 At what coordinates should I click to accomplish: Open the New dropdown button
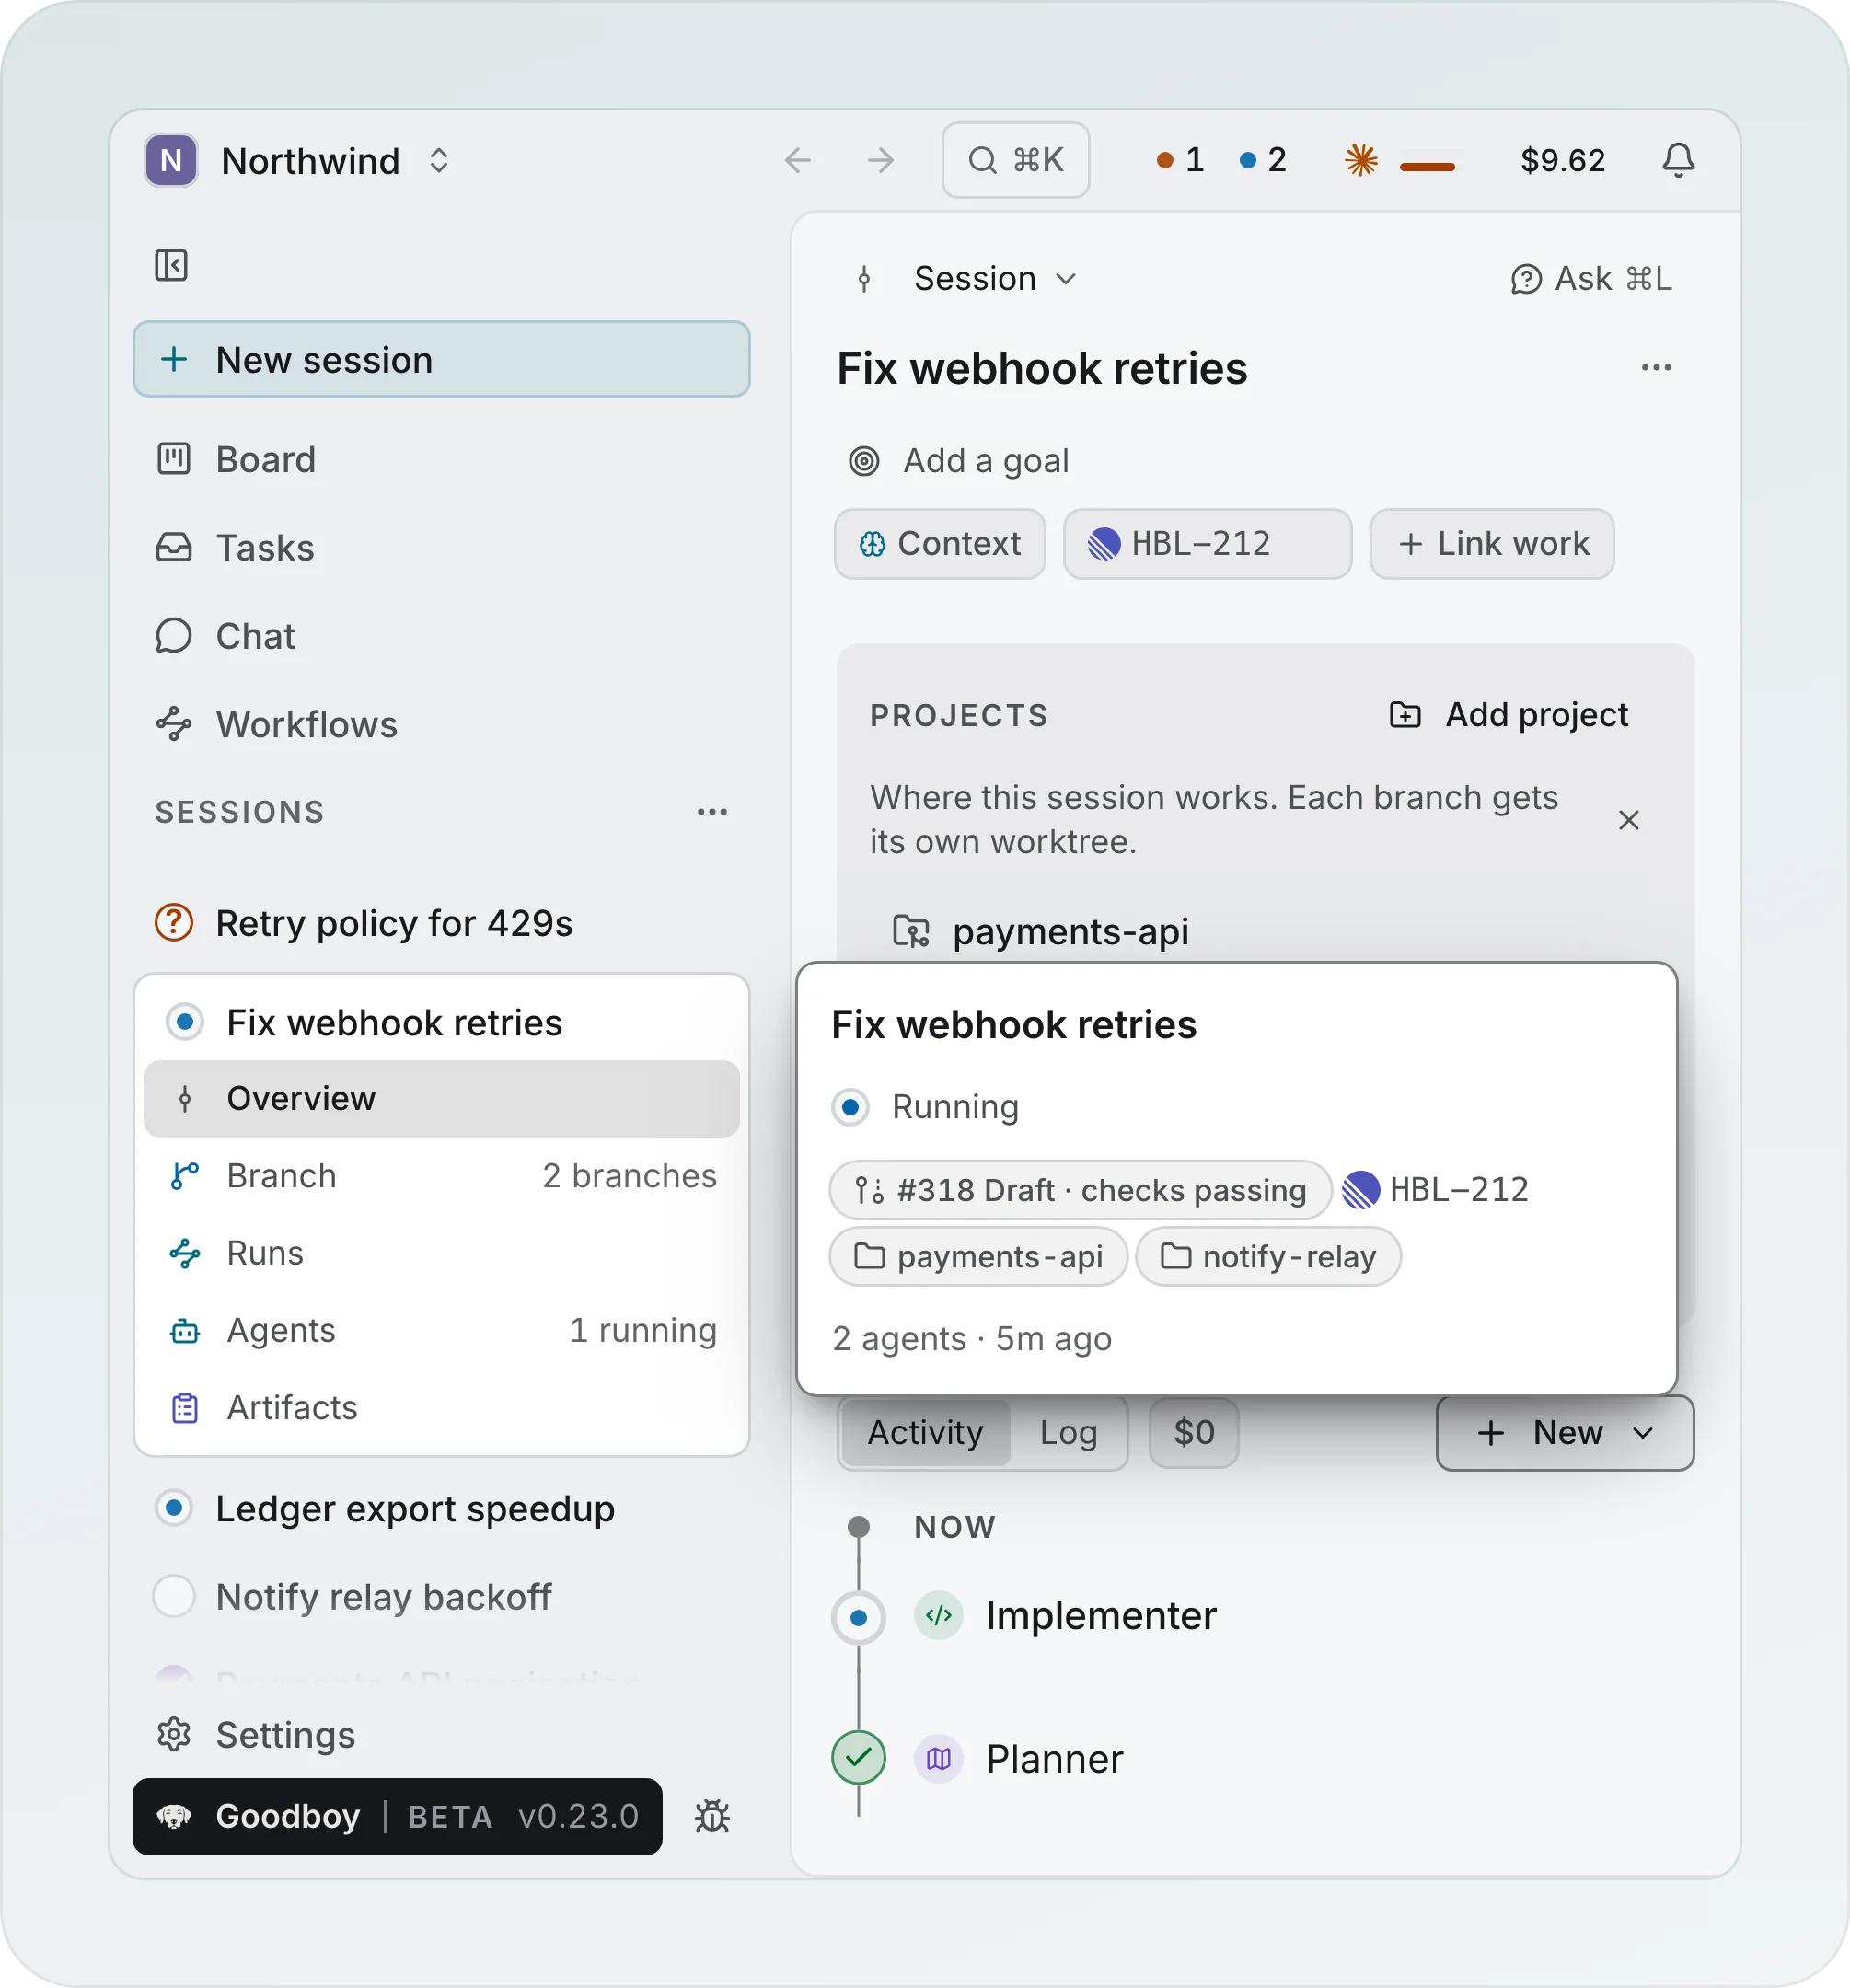coord(1565,1432)
